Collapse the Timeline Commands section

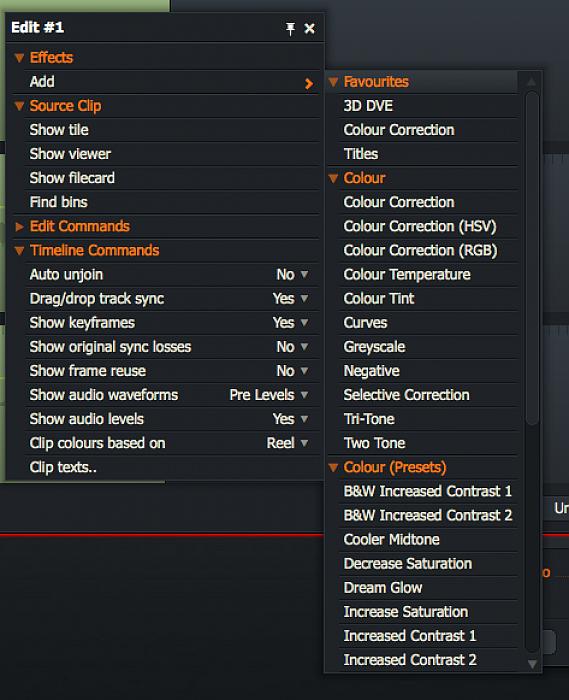click(19, 250)
